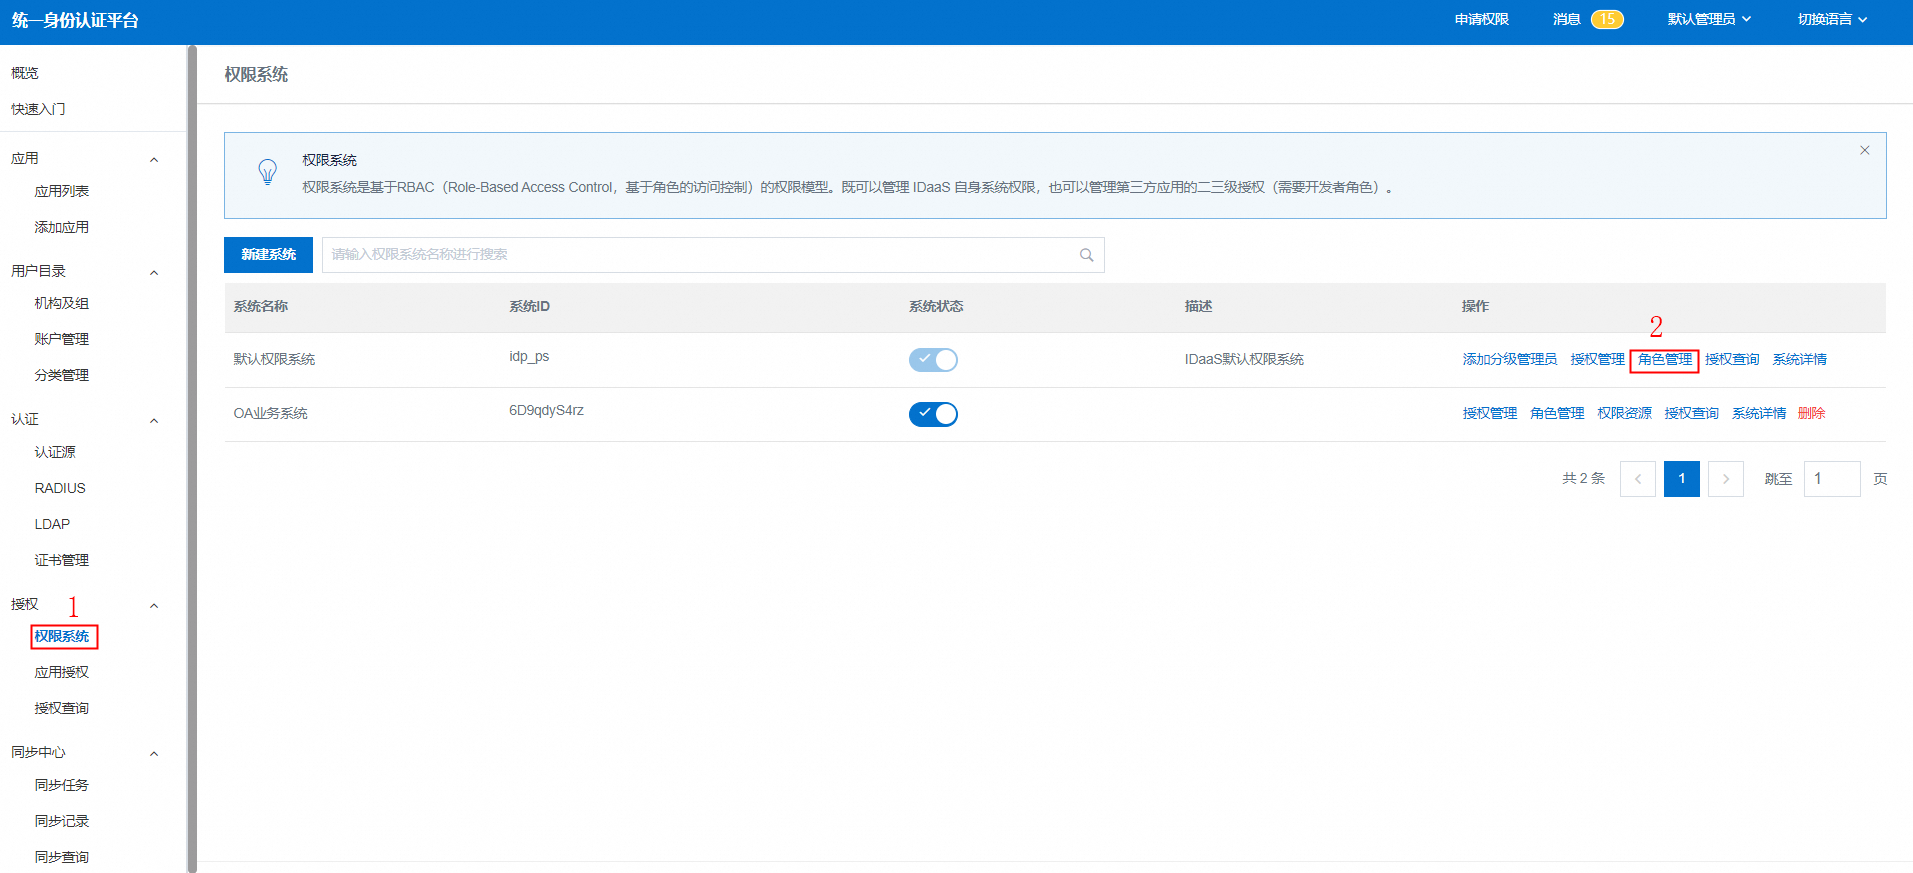Collapse the 应用 sidebar section
Viewport: 1913px width, 873px height.
coord(154,160)
